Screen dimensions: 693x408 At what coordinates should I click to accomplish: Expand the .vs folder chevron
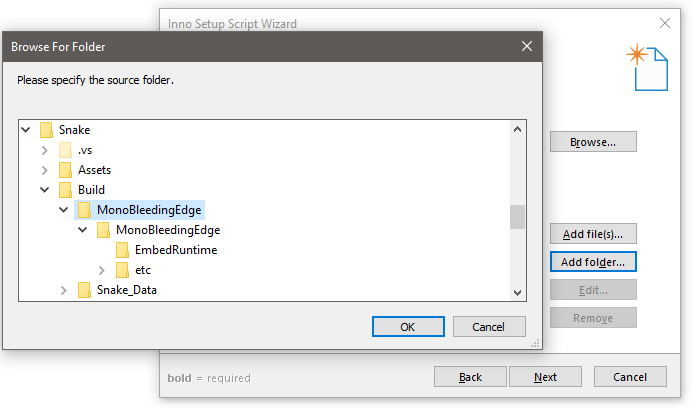pos(45,150)
